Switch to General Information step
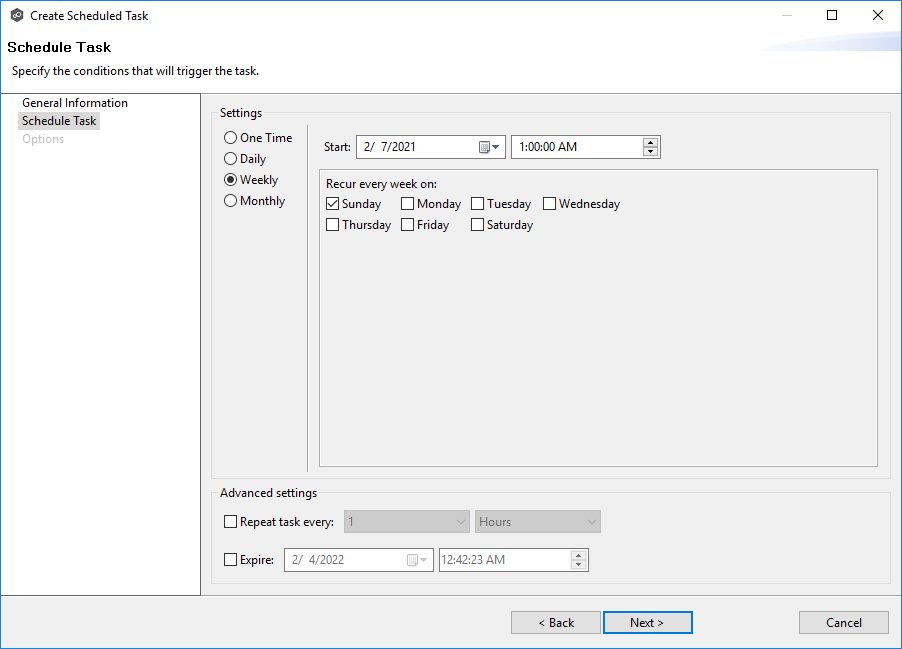The height and width of the screenshot is (649, 902). [x=73, y=102]
